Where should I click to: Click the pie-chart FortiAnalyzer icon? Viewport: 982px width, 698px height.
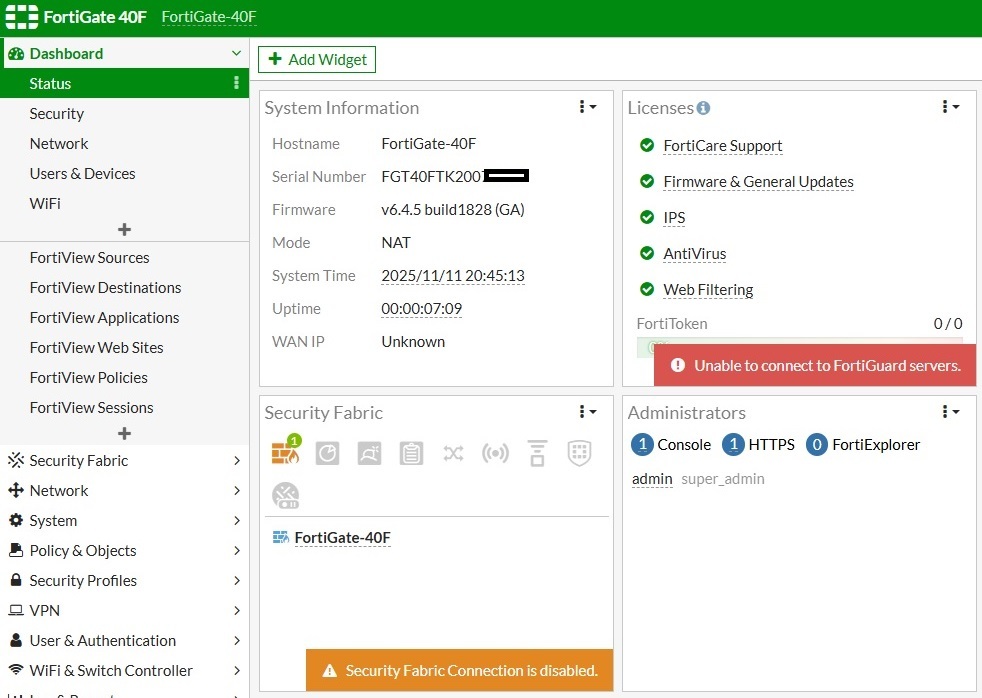click(327, 454)
